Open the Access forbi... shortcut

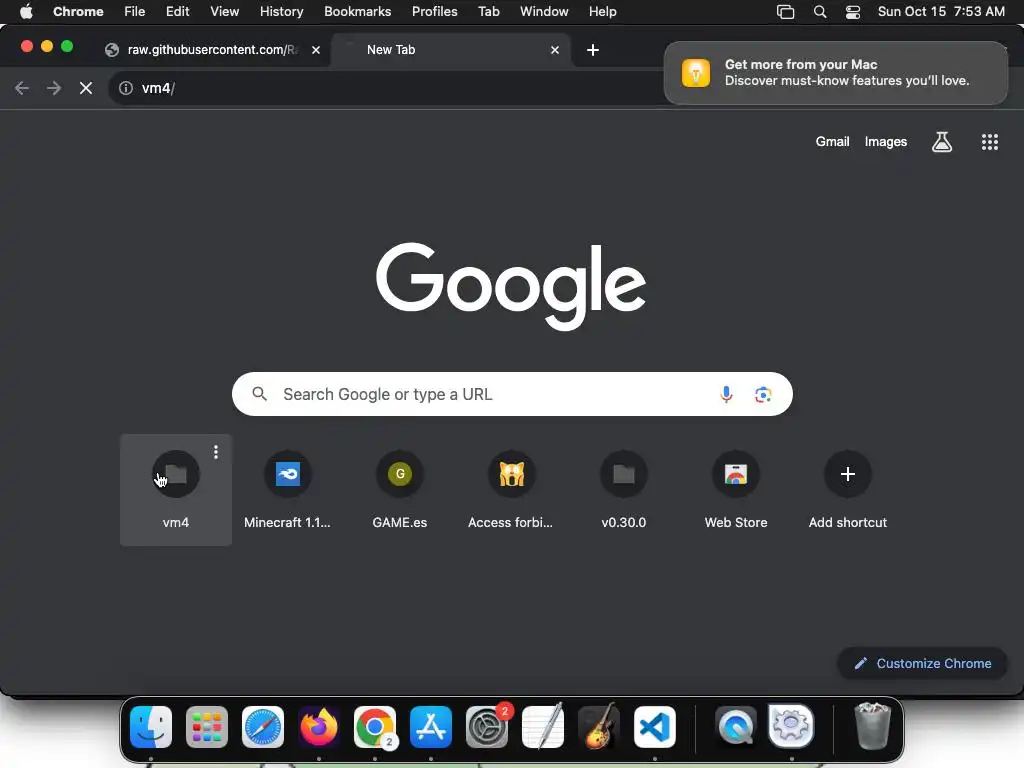pyautogui.click(x=511, y=490)
